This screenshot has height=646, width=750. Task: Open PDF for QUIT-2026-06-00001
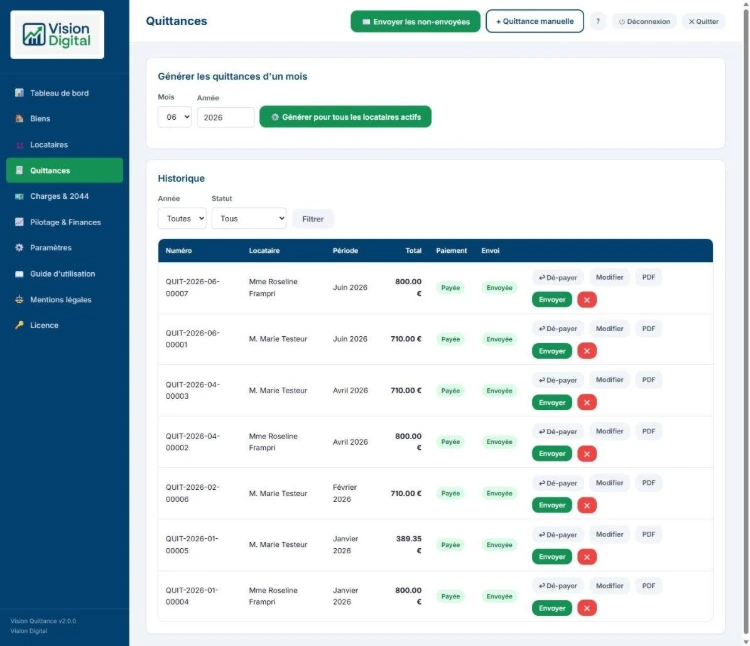point(649,328)
